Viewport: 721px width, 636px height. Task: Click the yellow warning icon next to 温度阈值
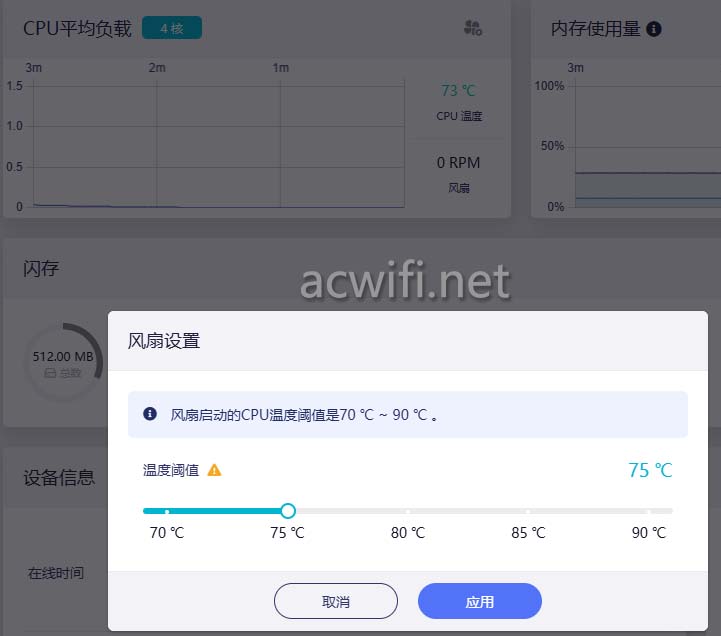(x=214, y=470)
